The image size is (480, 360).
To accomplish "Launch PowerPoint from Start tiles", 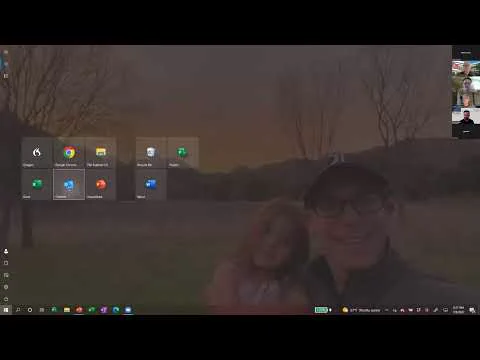I will 101,184.
